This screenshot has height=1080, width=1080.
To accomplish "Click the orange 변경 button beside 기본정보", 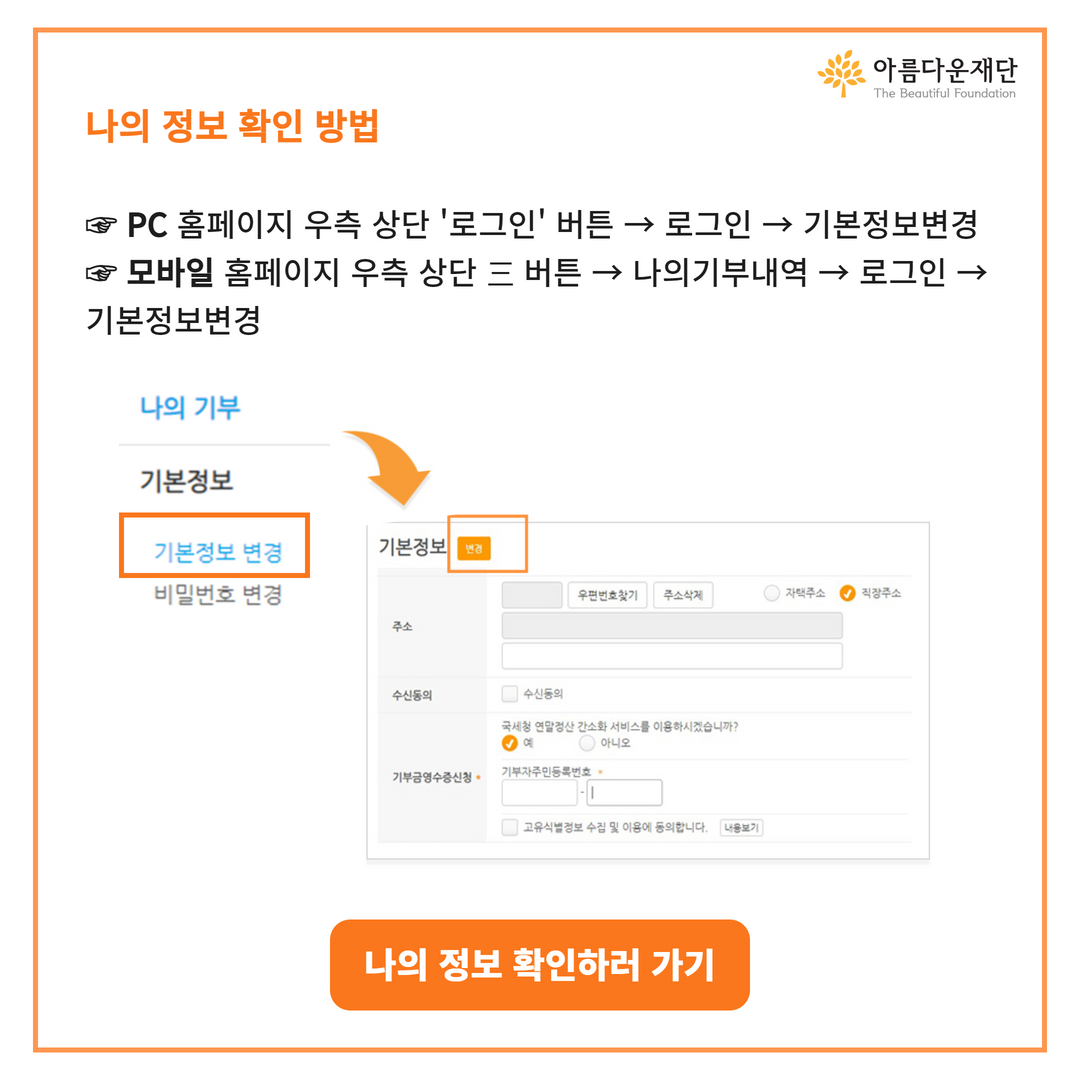I will point(474,548).
